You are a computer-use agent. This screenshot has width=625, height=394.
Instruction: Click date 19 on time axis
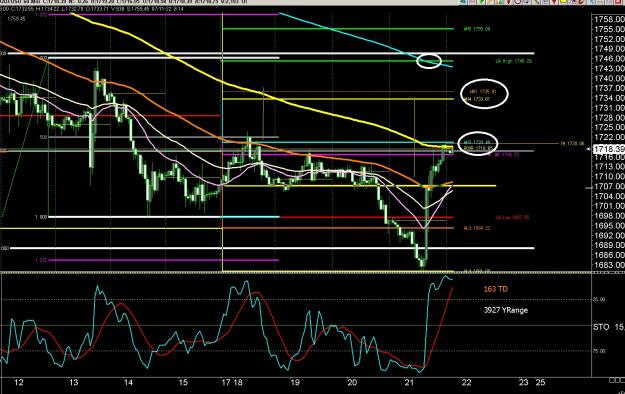(x=295, y=382)
